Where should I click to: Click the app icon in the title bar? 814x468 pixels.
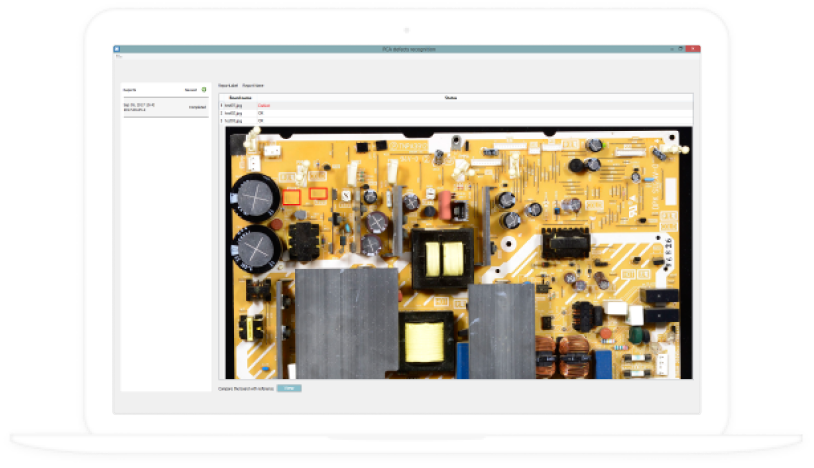(117, 48)
